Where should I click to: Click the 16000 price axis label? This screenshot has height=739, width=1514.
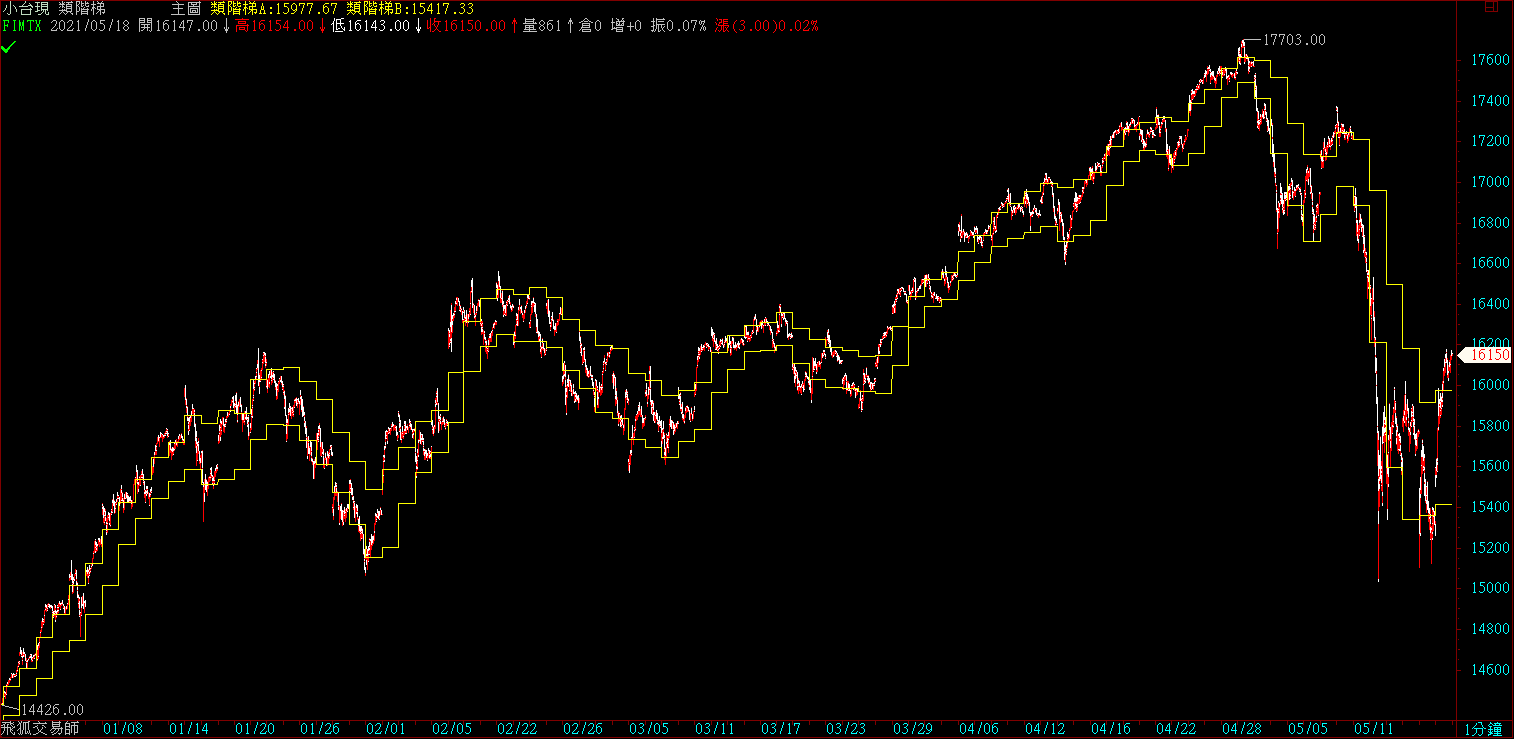1489,385
